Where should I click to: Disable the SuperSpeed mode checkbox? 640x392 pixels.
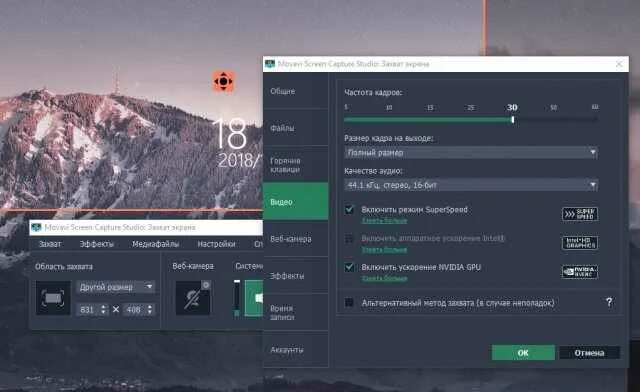tap(349, 210)
